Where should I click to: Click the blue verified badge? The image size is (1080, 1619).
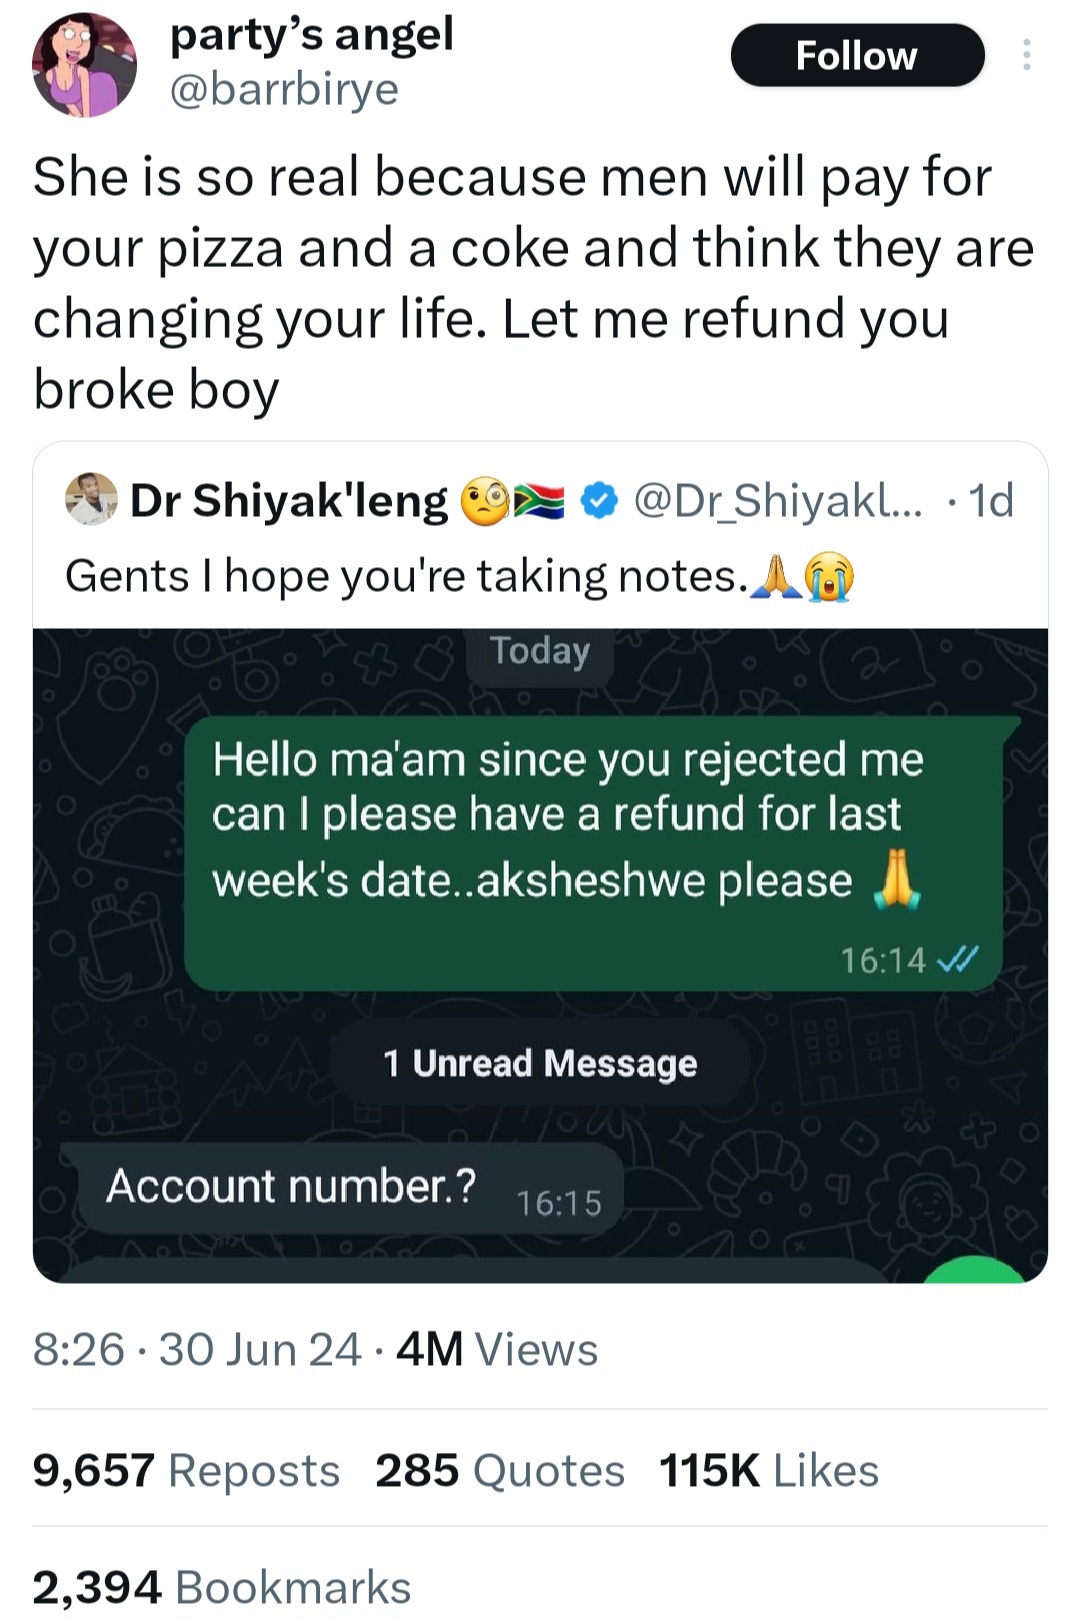point(598,501)
